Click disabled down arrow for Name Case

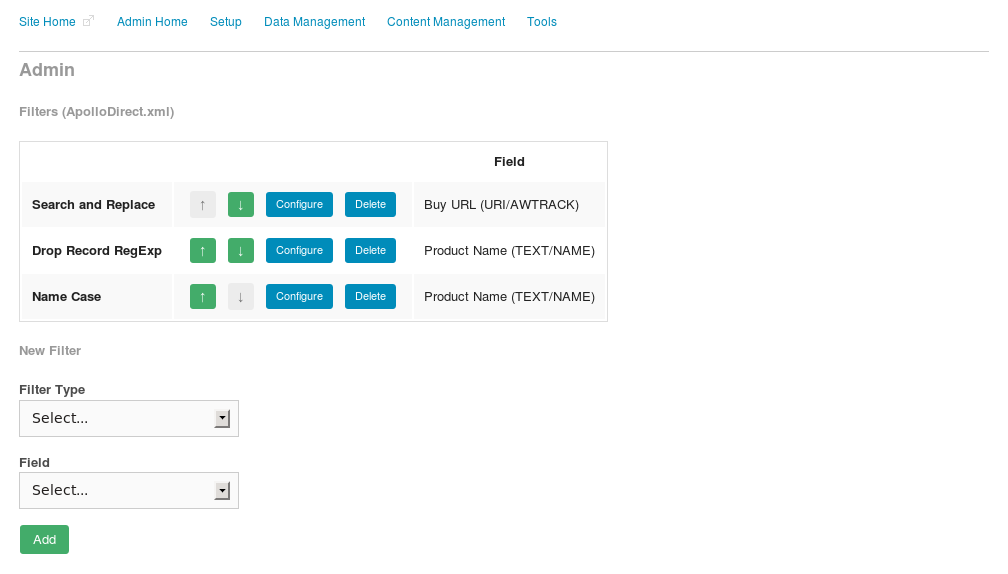coord(240,296)
